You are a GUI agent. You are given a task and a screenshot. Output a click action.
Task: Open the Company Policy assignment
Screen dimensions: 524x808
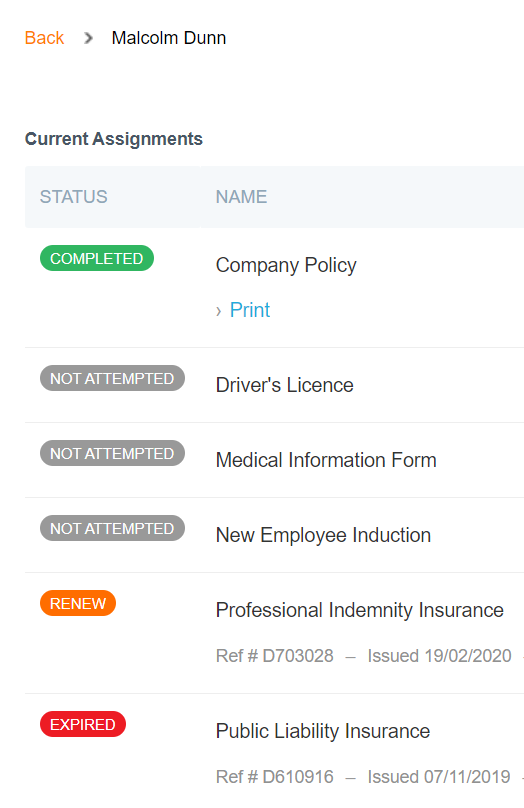(x=286, y=265)
